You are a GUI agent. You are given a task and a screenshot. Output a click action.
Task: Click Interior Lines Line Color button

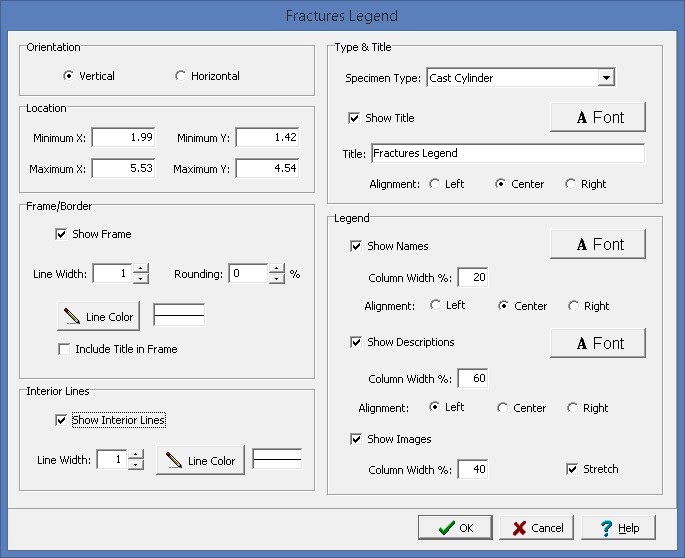click(200, 460)
